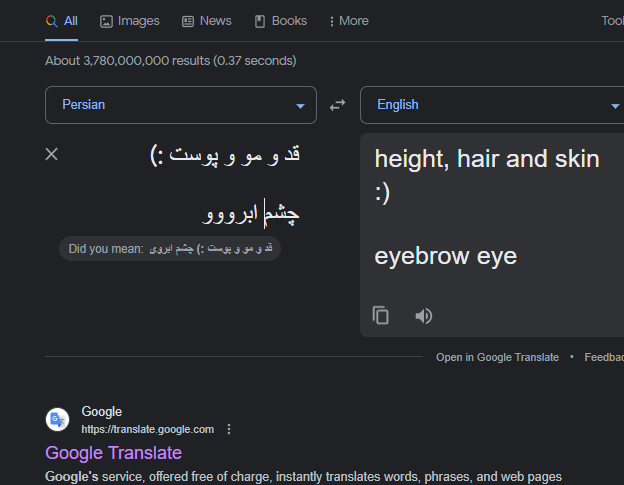Open the translate.google.com URL link
Viewport: 624px width, 485px height.
coord(148,429)
